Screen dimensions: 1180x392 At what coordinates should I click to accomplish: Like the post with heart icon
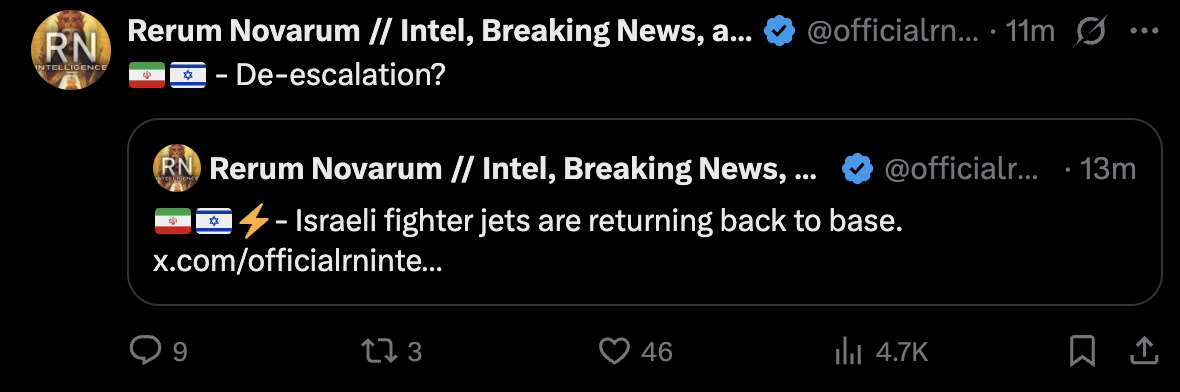point(614,351)
